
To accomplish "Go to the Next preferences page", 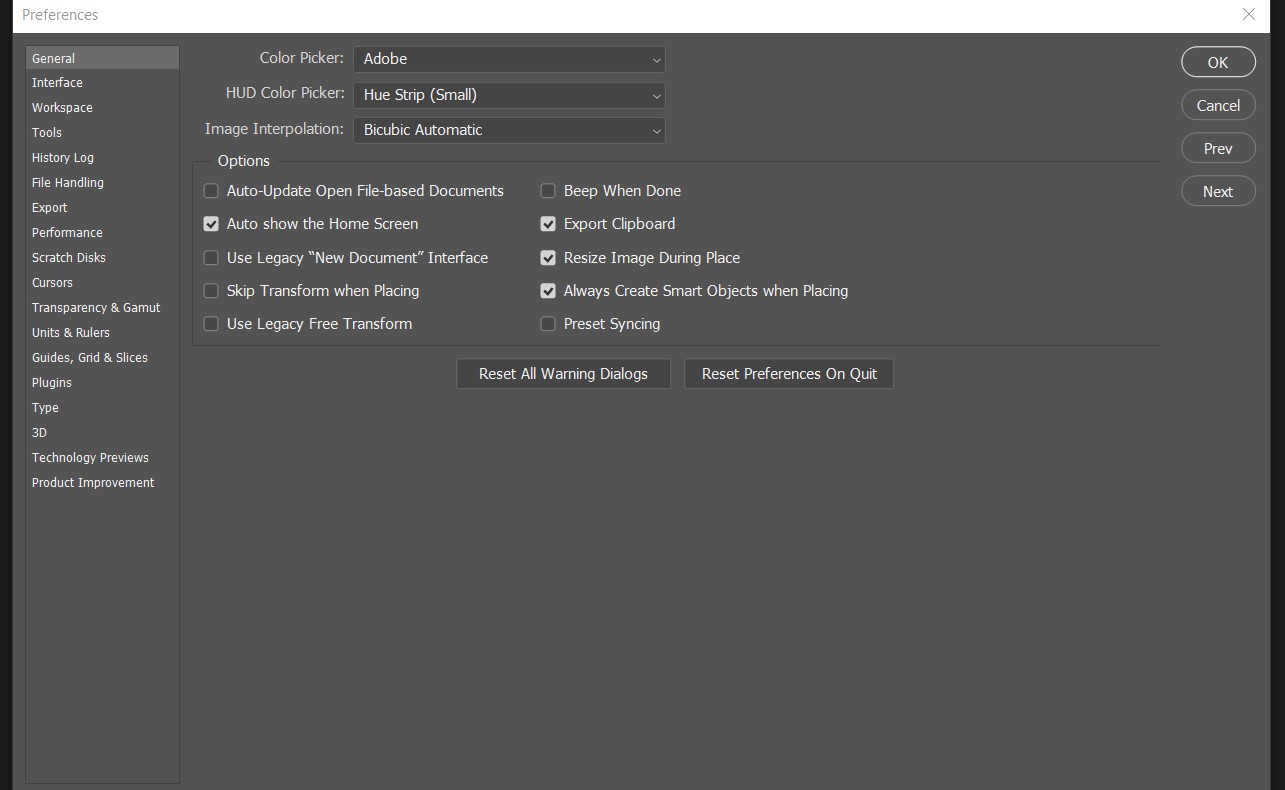I will (x=1218, y=190).
